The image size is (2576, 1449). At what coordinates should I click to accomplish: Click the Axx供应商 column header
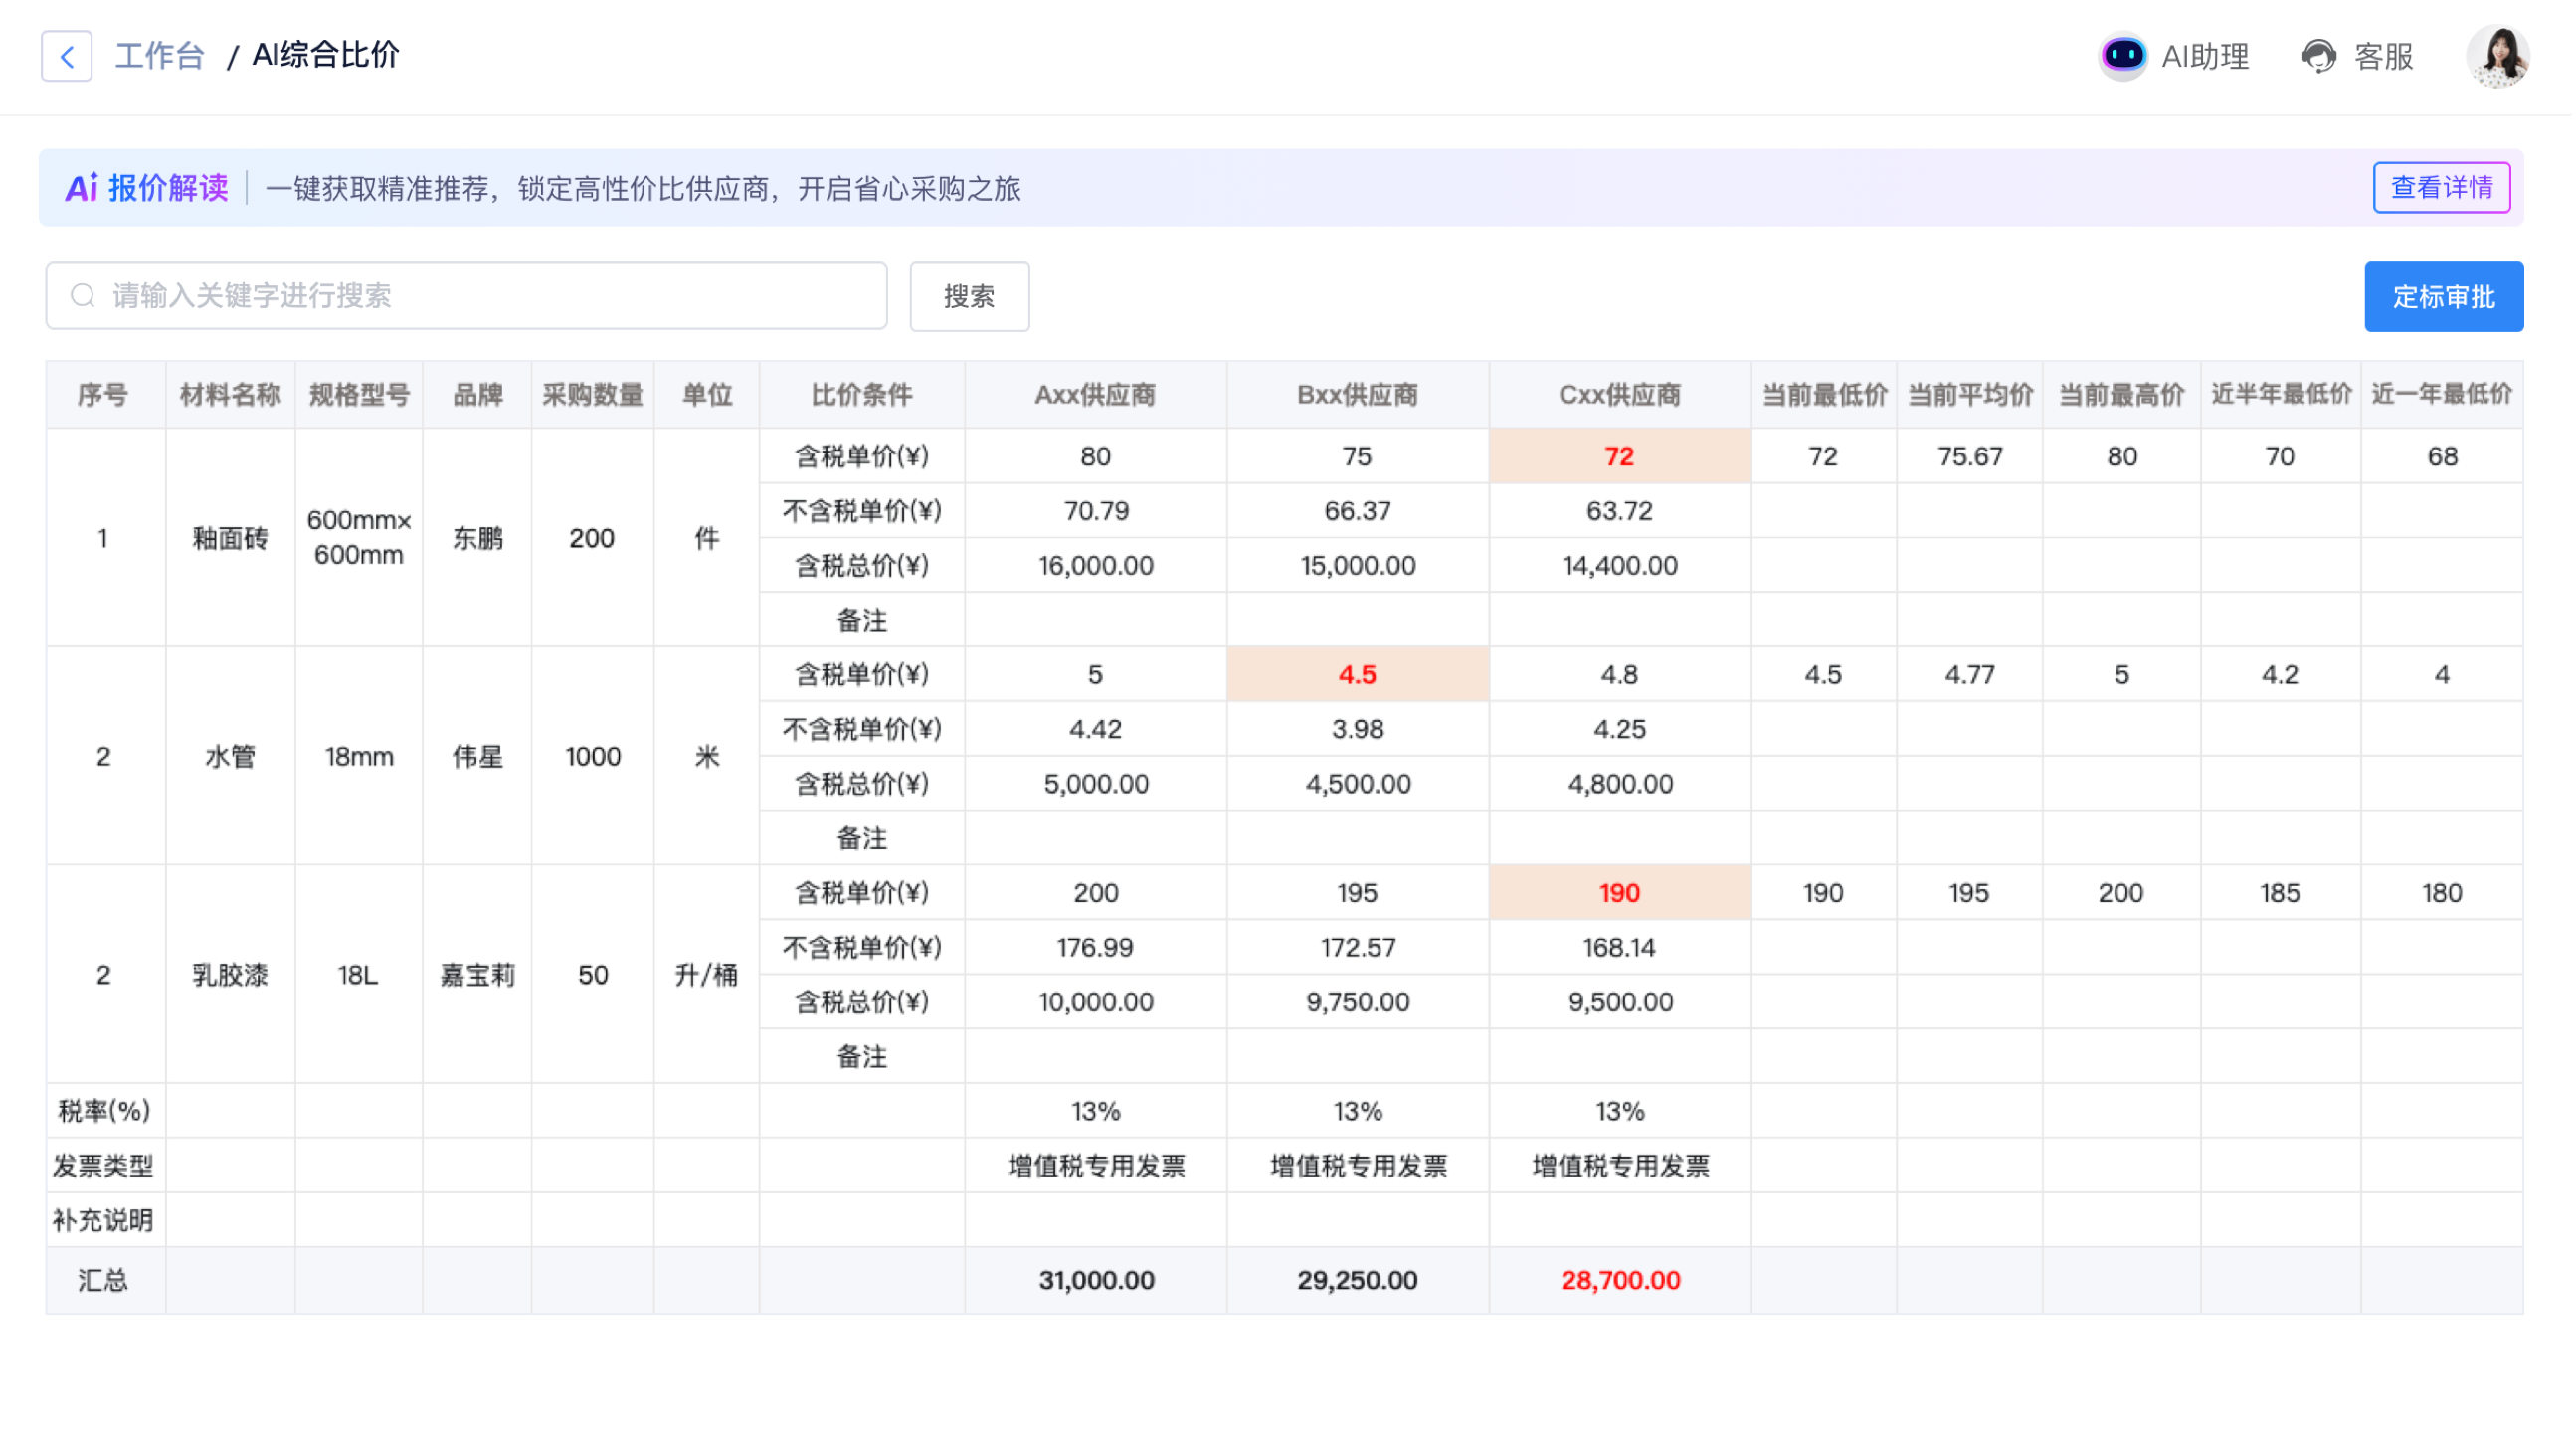pos(1097,395)
